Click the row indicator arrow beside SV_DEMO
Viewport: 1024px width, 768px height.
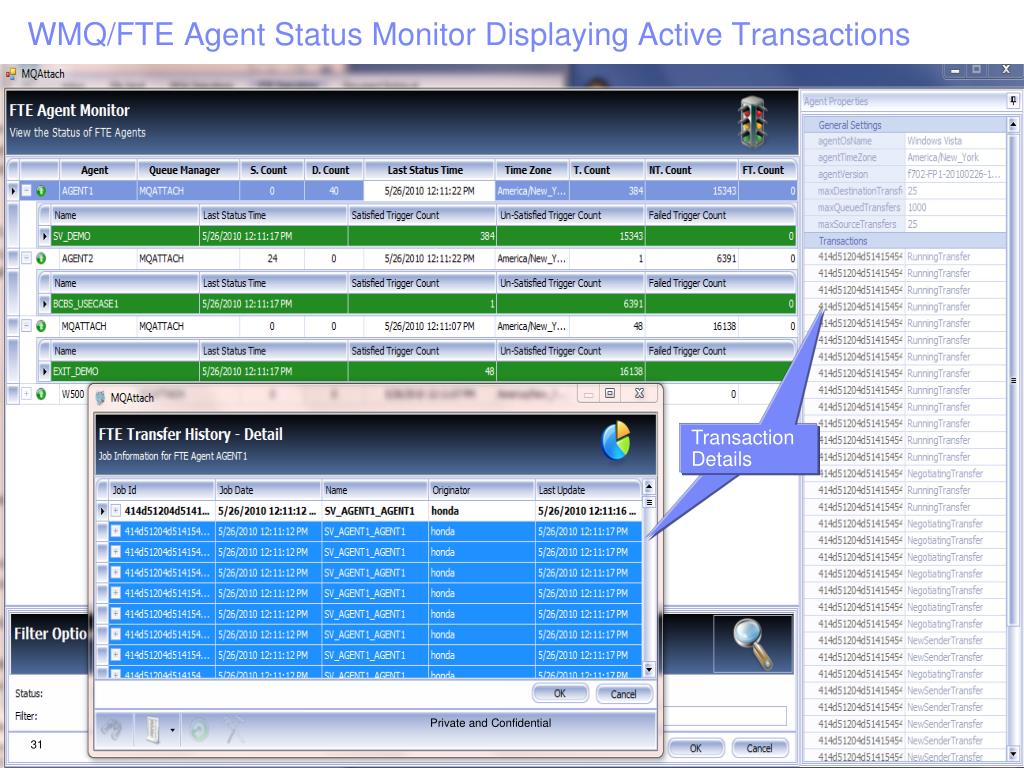44,236
